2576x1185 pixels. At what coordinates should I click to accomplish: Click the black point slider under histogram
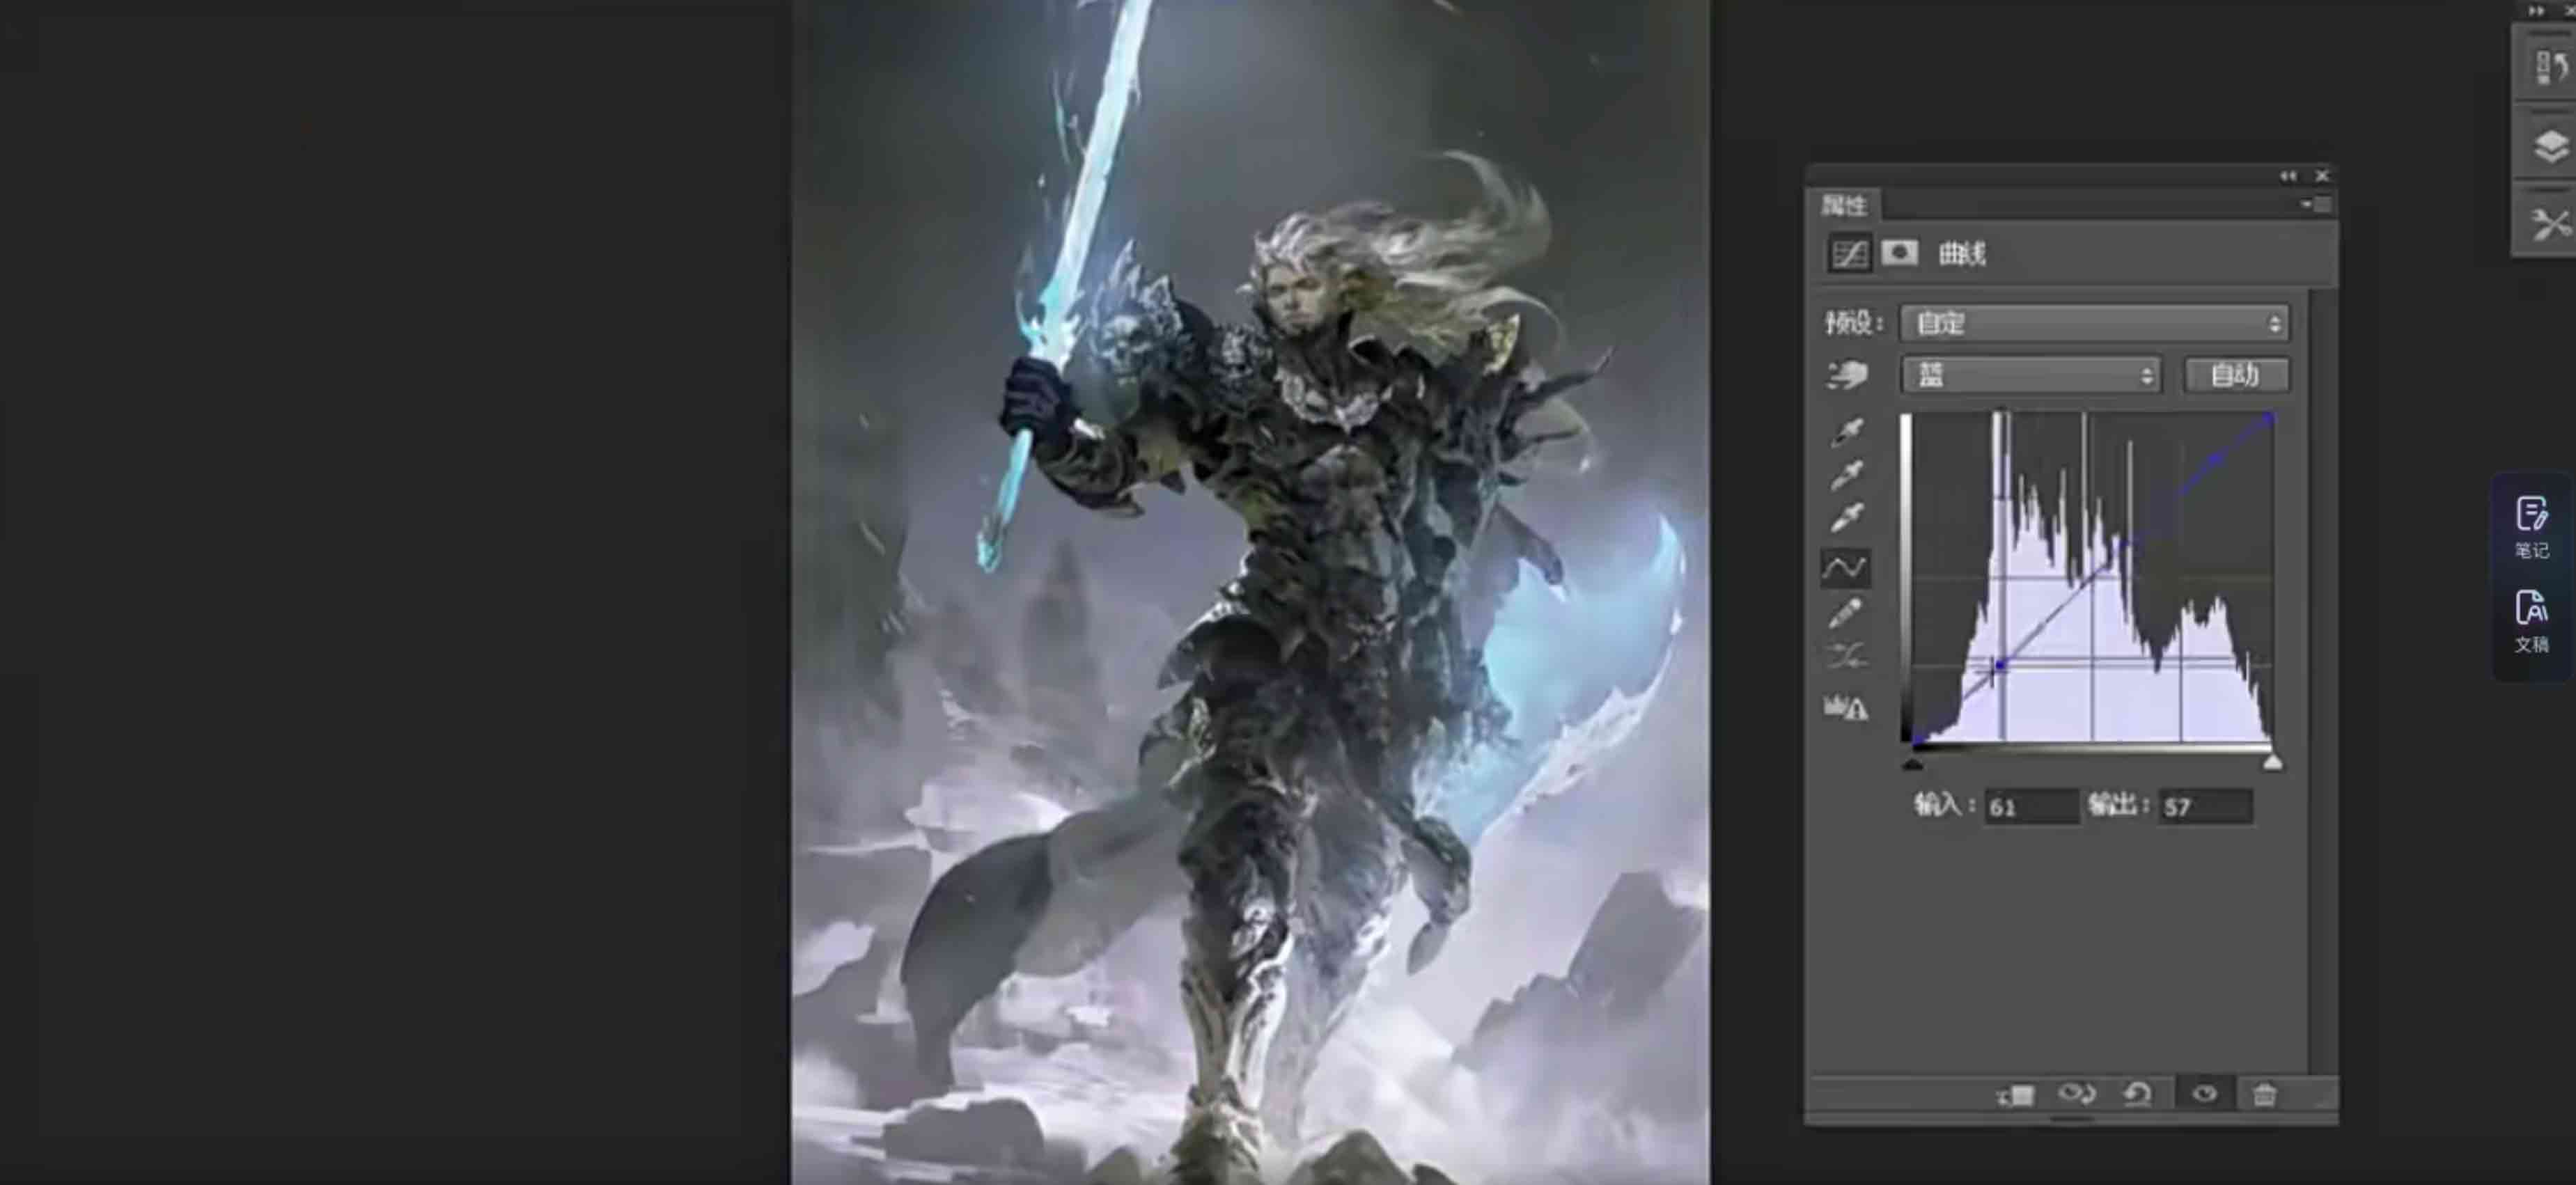tap(1912, 764)
